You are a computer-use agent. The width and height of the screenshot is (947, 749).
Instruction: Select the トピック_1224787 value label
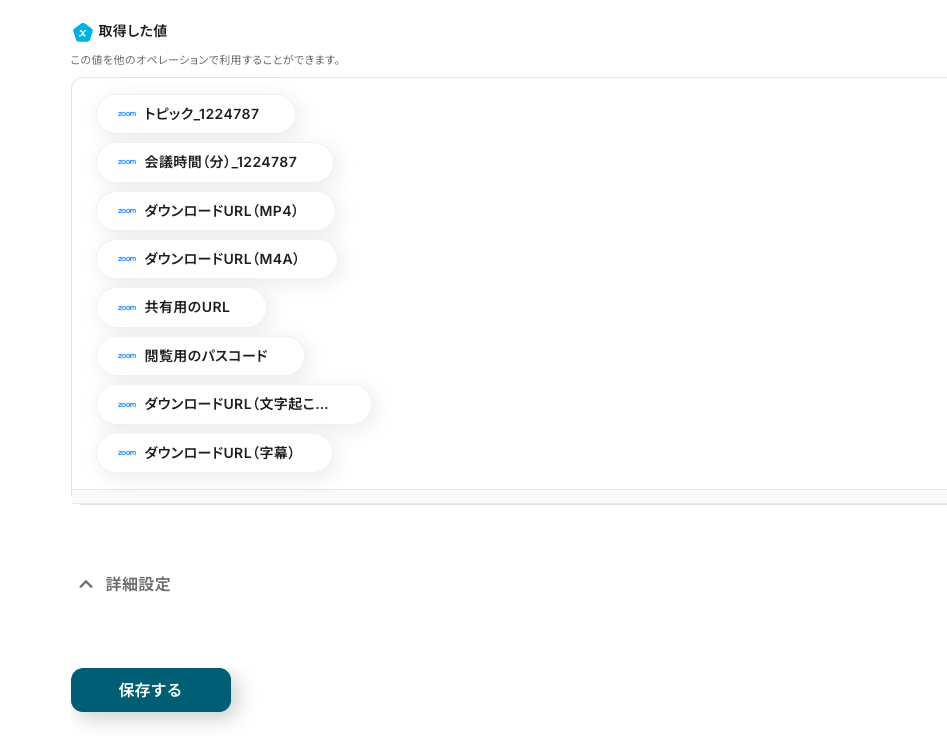point(201,114)
